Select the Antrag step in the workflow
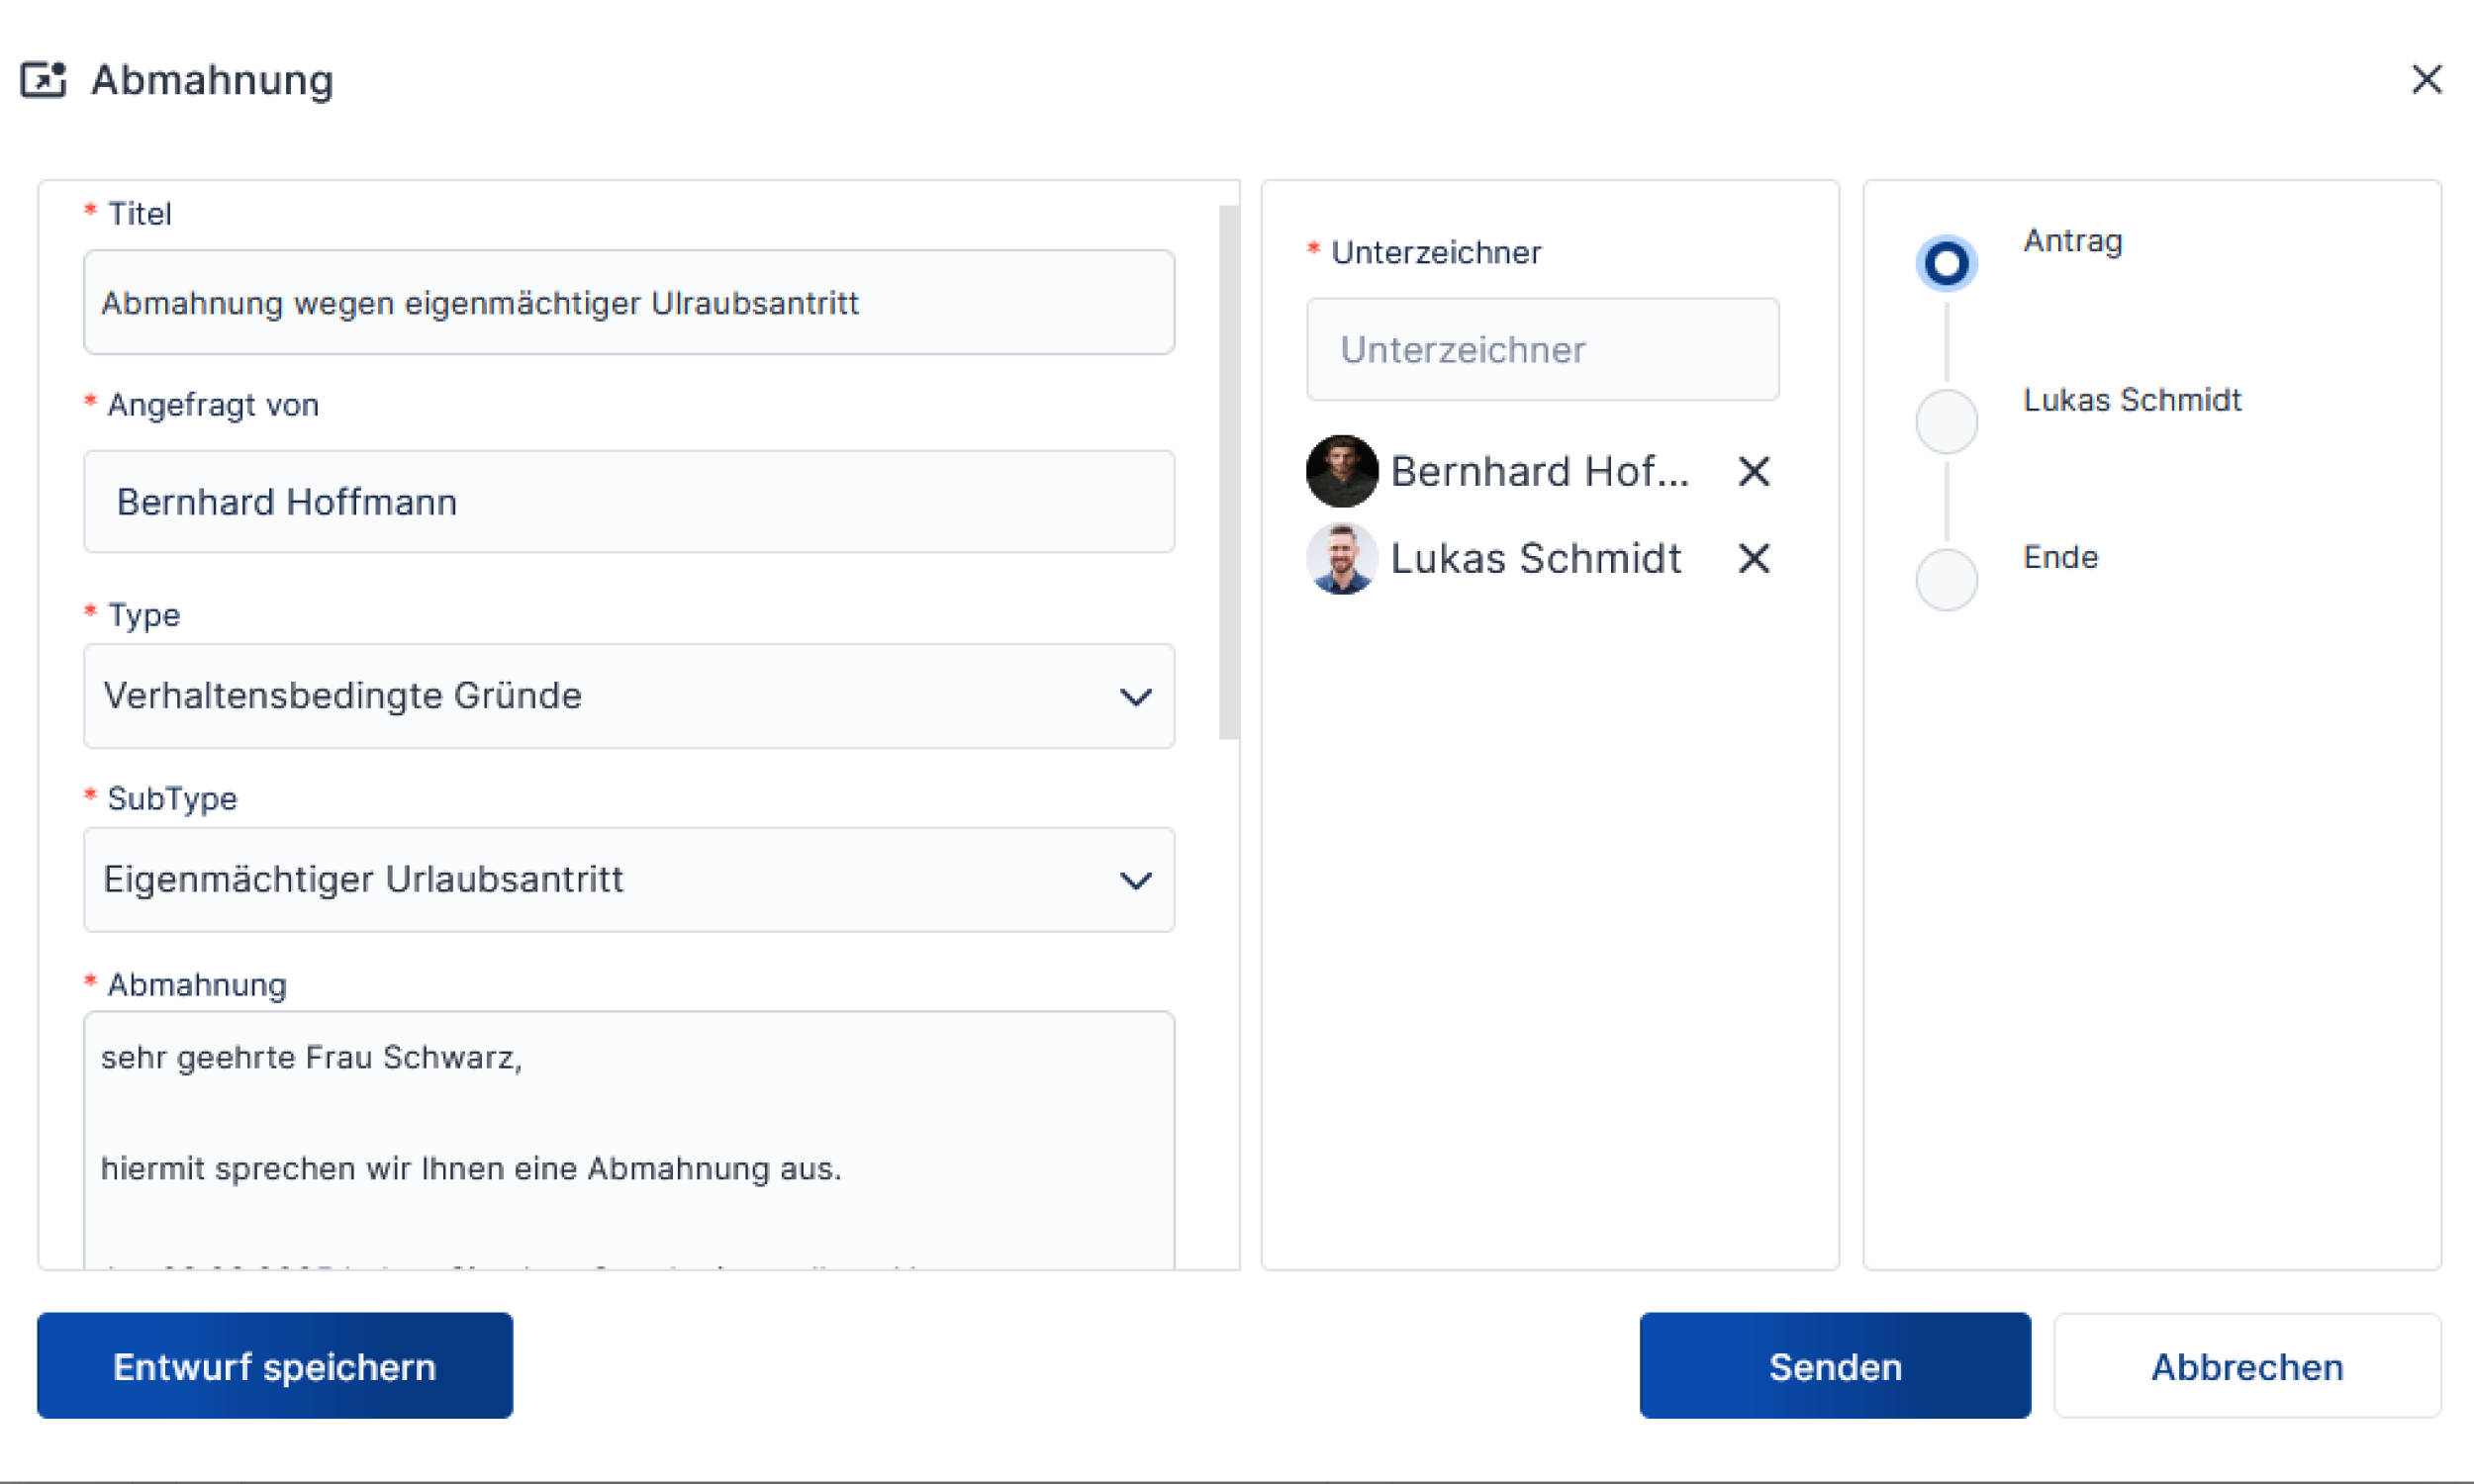 click(1945, 263)
